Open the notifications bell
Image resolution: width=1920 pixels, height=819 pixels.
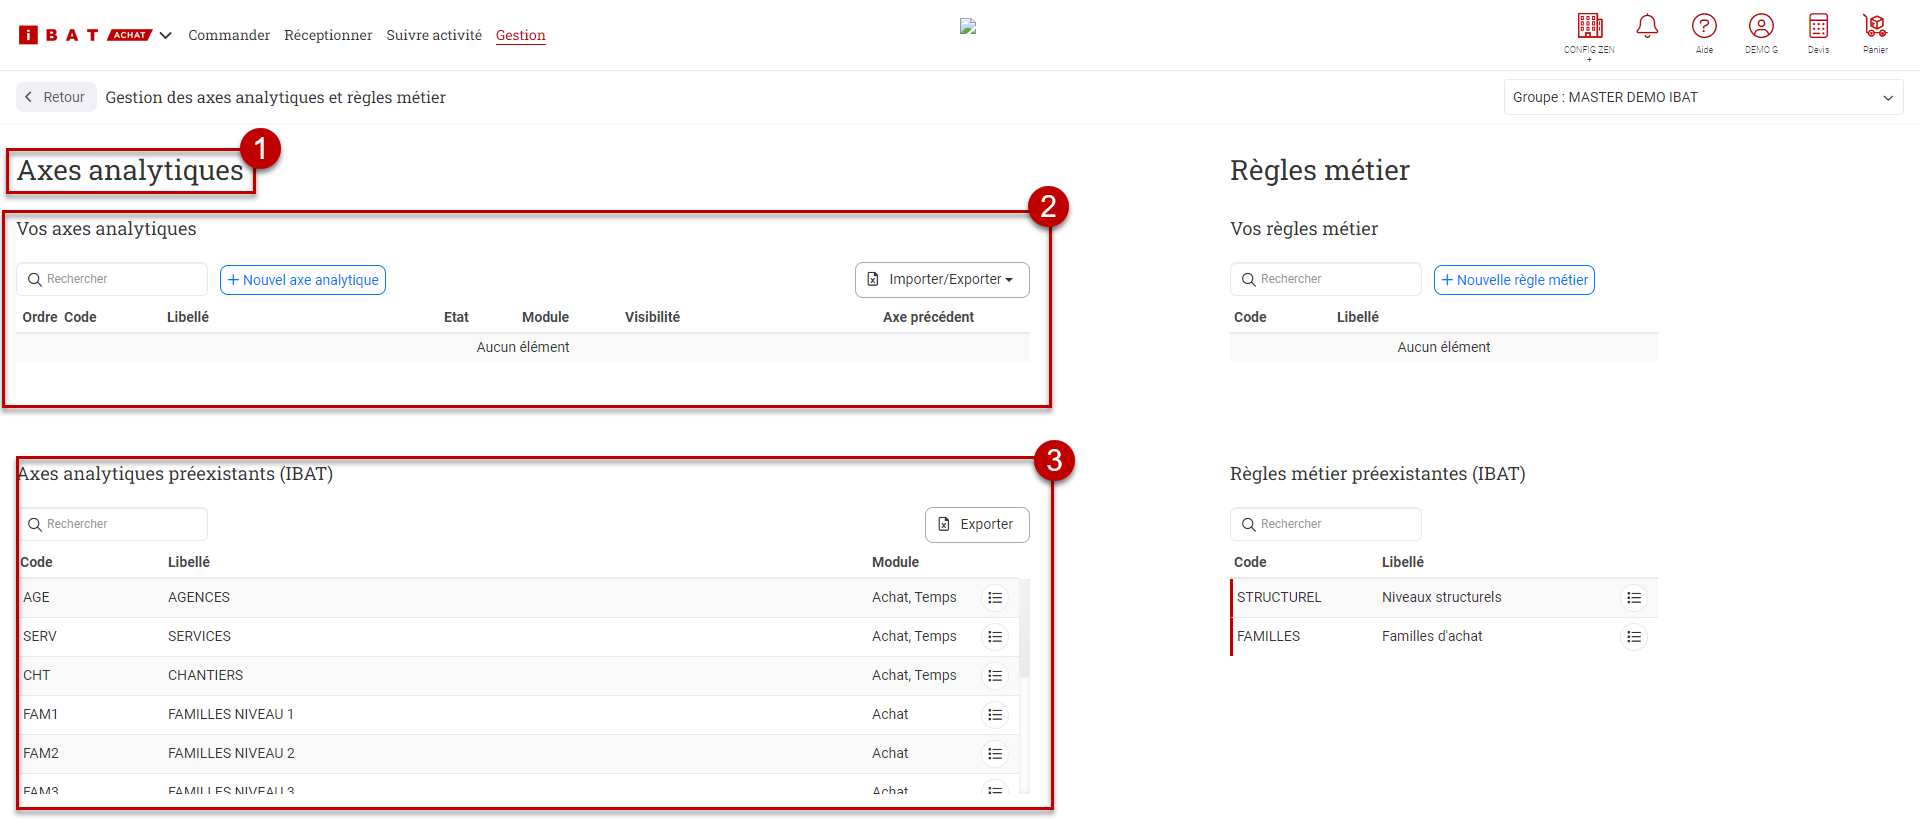(x=1646, y=27)
